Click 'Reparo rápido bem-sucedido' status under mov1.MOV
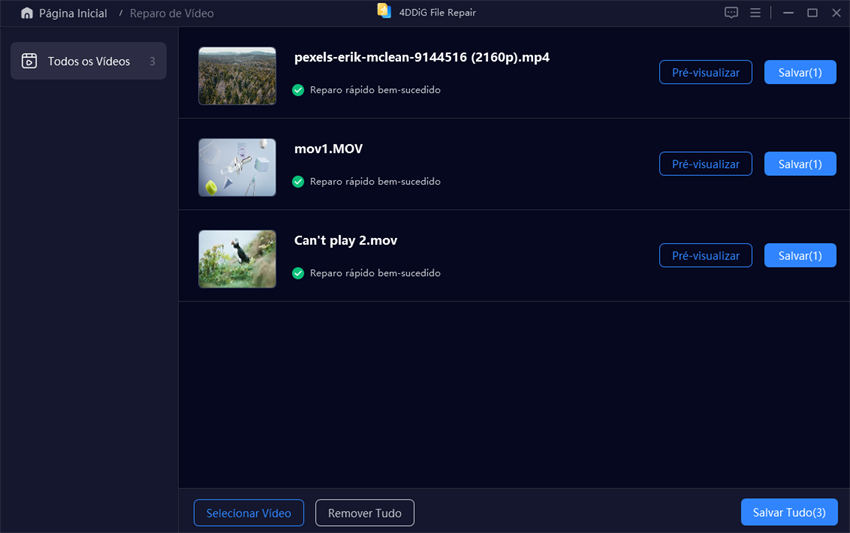The image size is (850, 533). (375, 182)
